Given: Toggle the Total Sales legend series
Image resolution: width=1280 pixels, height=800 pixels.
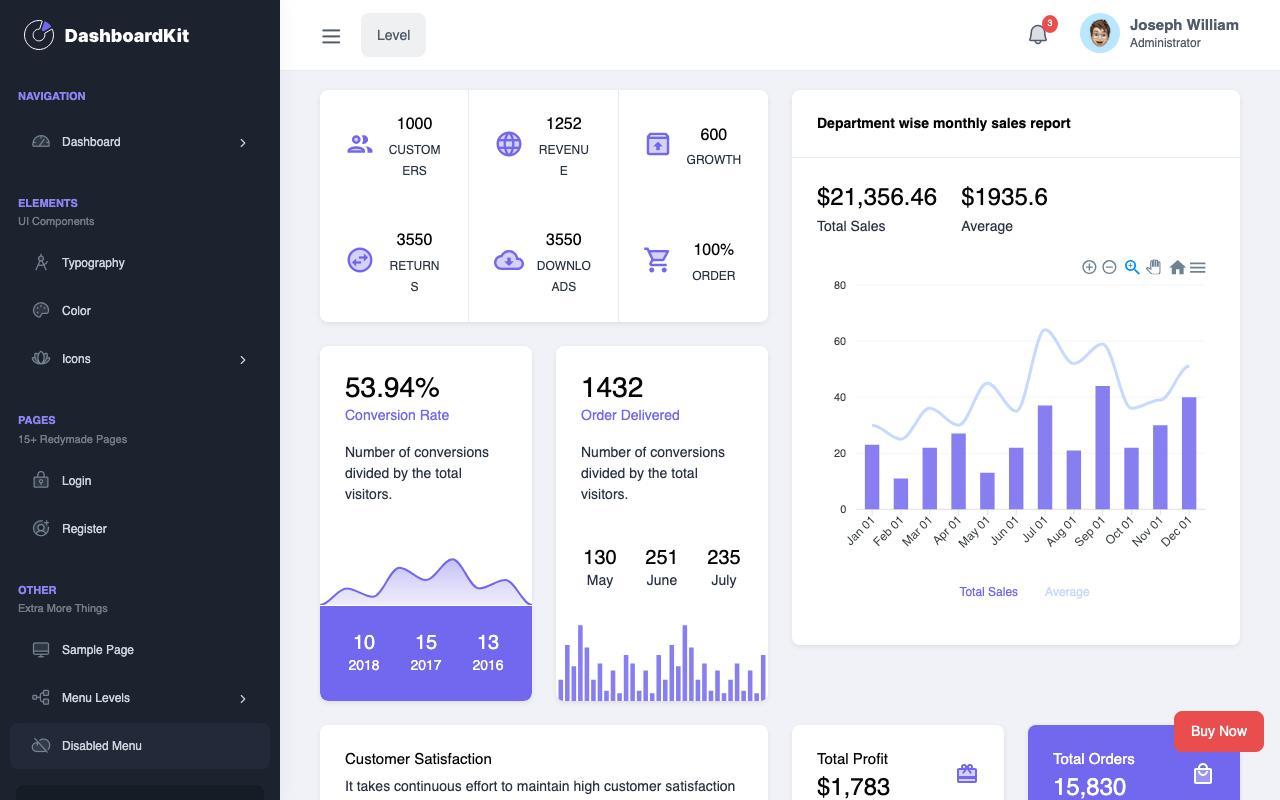Looking at the screenshot, I should click(x=988, y=592).
